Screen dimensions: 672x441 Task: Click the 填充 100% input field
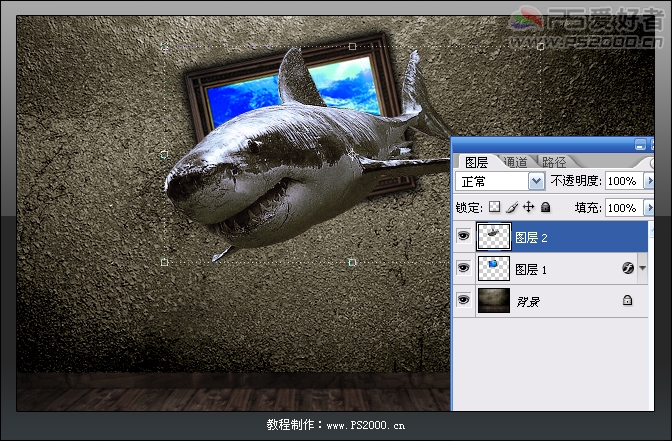point(624,208)
